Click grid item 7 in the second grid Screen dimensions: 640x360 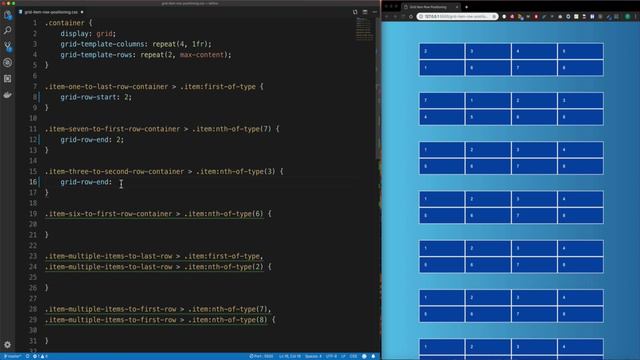click(x=442, y=100)
